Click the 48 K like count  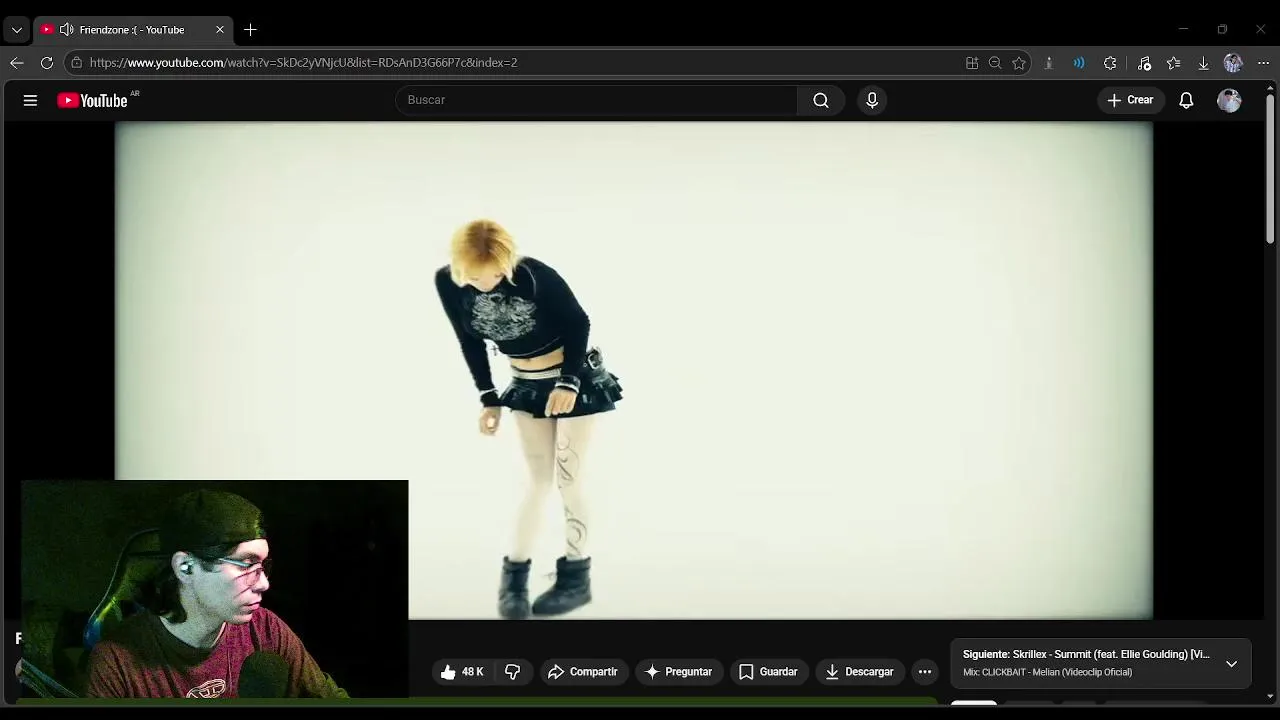[473, 672]
